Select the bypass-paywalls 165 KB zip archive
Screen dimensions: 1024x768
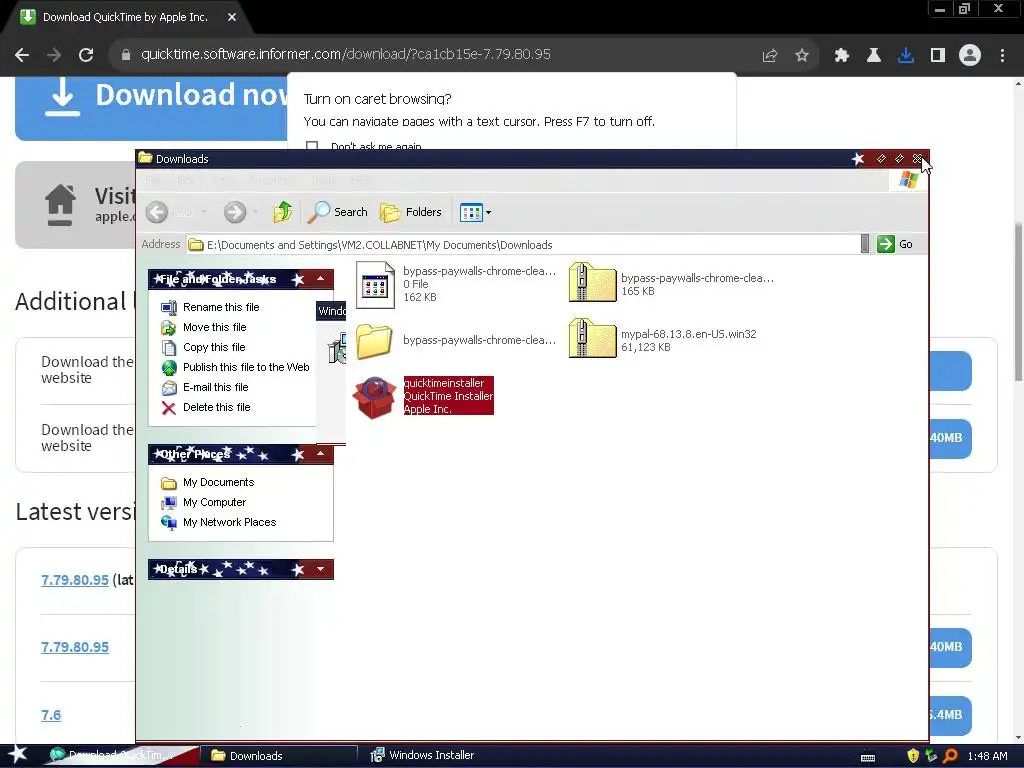[x=592, y=282]
